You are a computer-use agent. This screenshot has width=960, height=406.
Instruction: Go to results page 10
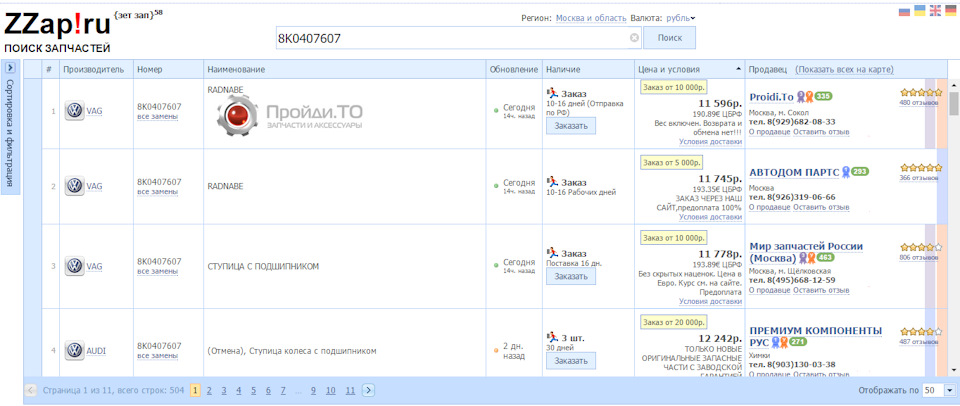[x=331, y=390]
